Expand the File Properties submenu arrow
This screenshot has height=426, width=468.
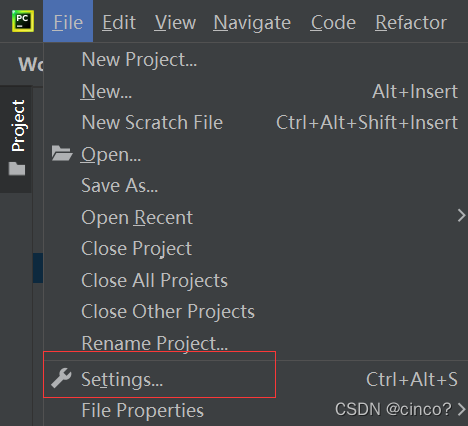tap(461, 410)
